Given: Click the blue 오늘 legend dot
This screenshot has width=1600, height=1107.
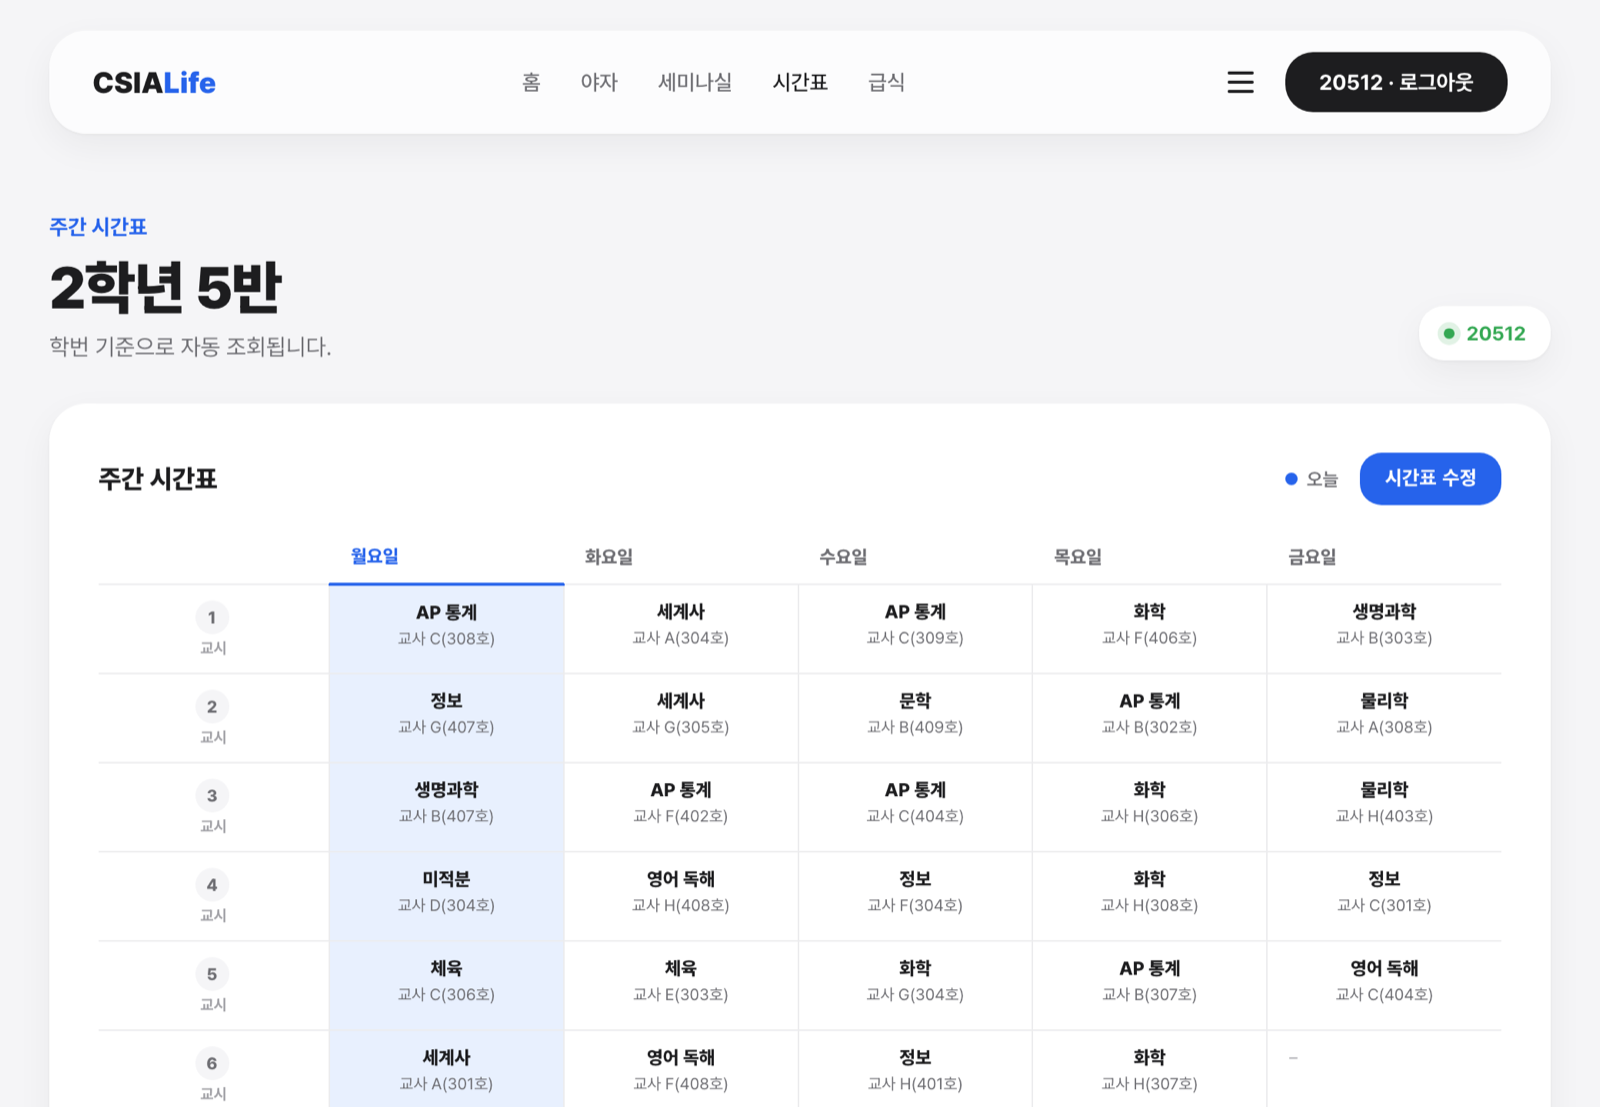Looking at the screenshot, I should click(x=1291, y=479).
